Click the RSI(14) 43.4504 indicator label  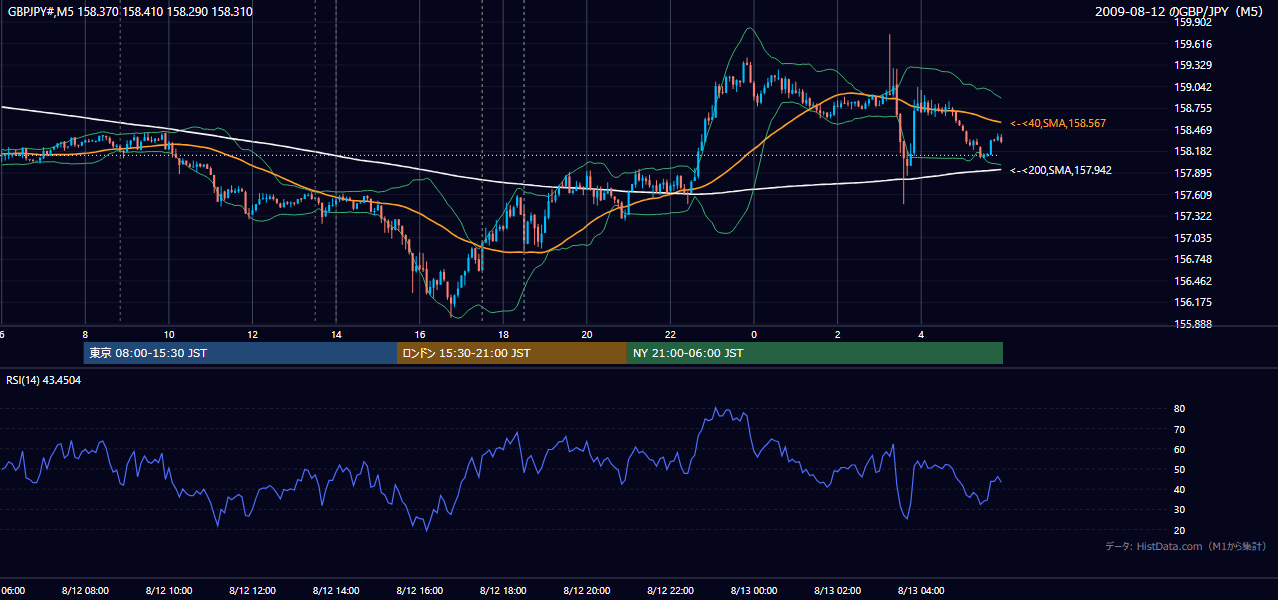pyautogui.click(x=44, y=380)
